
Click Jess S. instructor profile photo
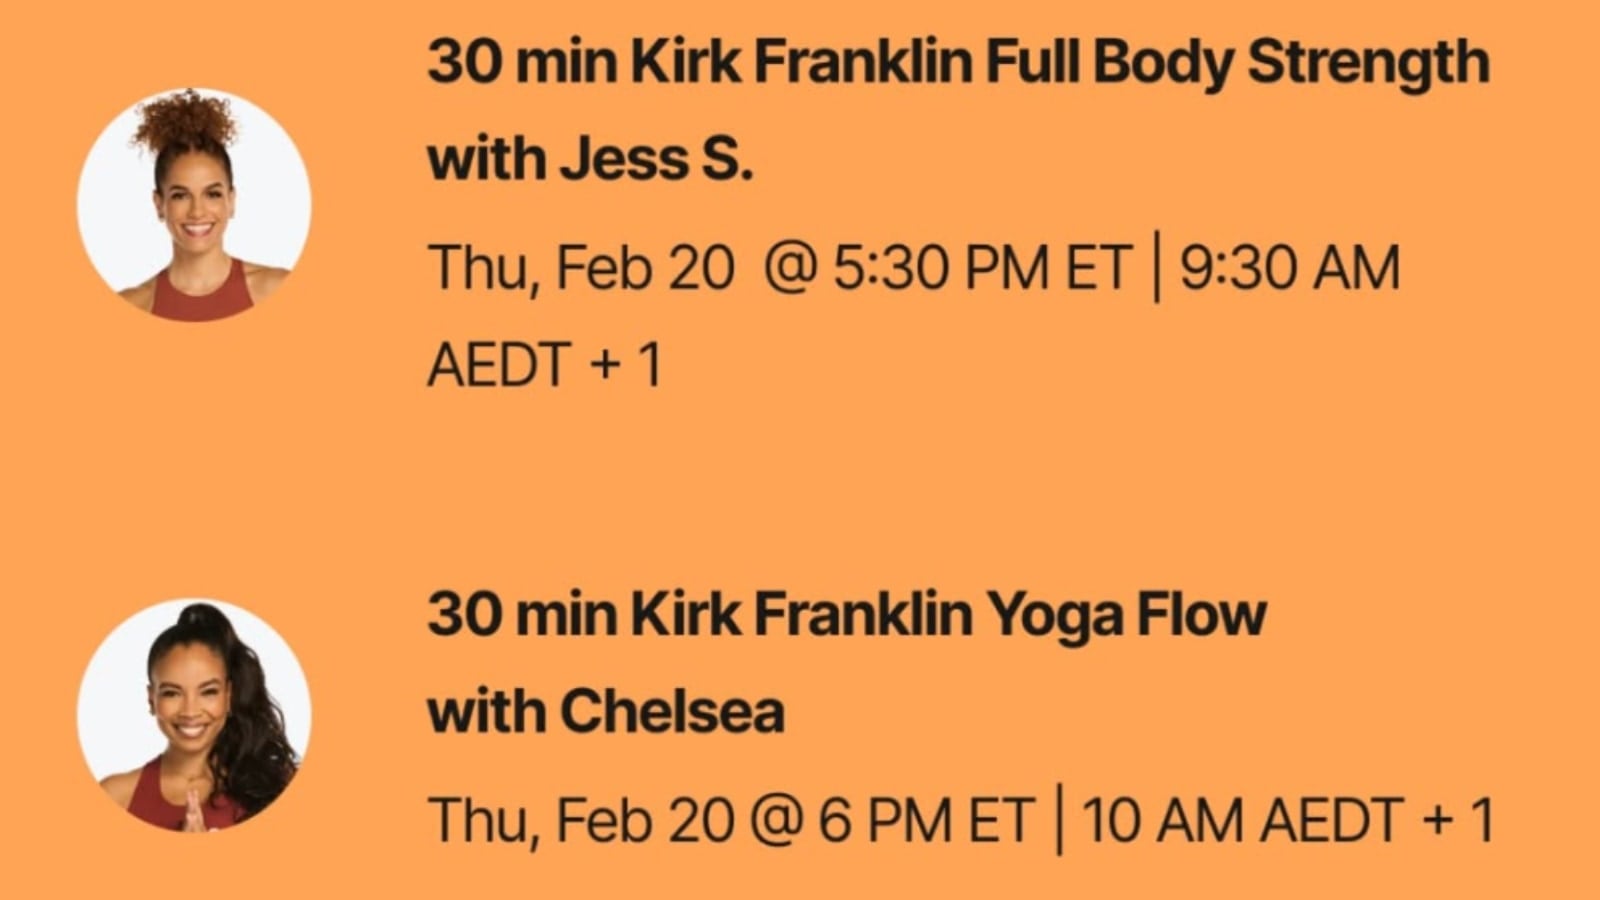point(194,204)
